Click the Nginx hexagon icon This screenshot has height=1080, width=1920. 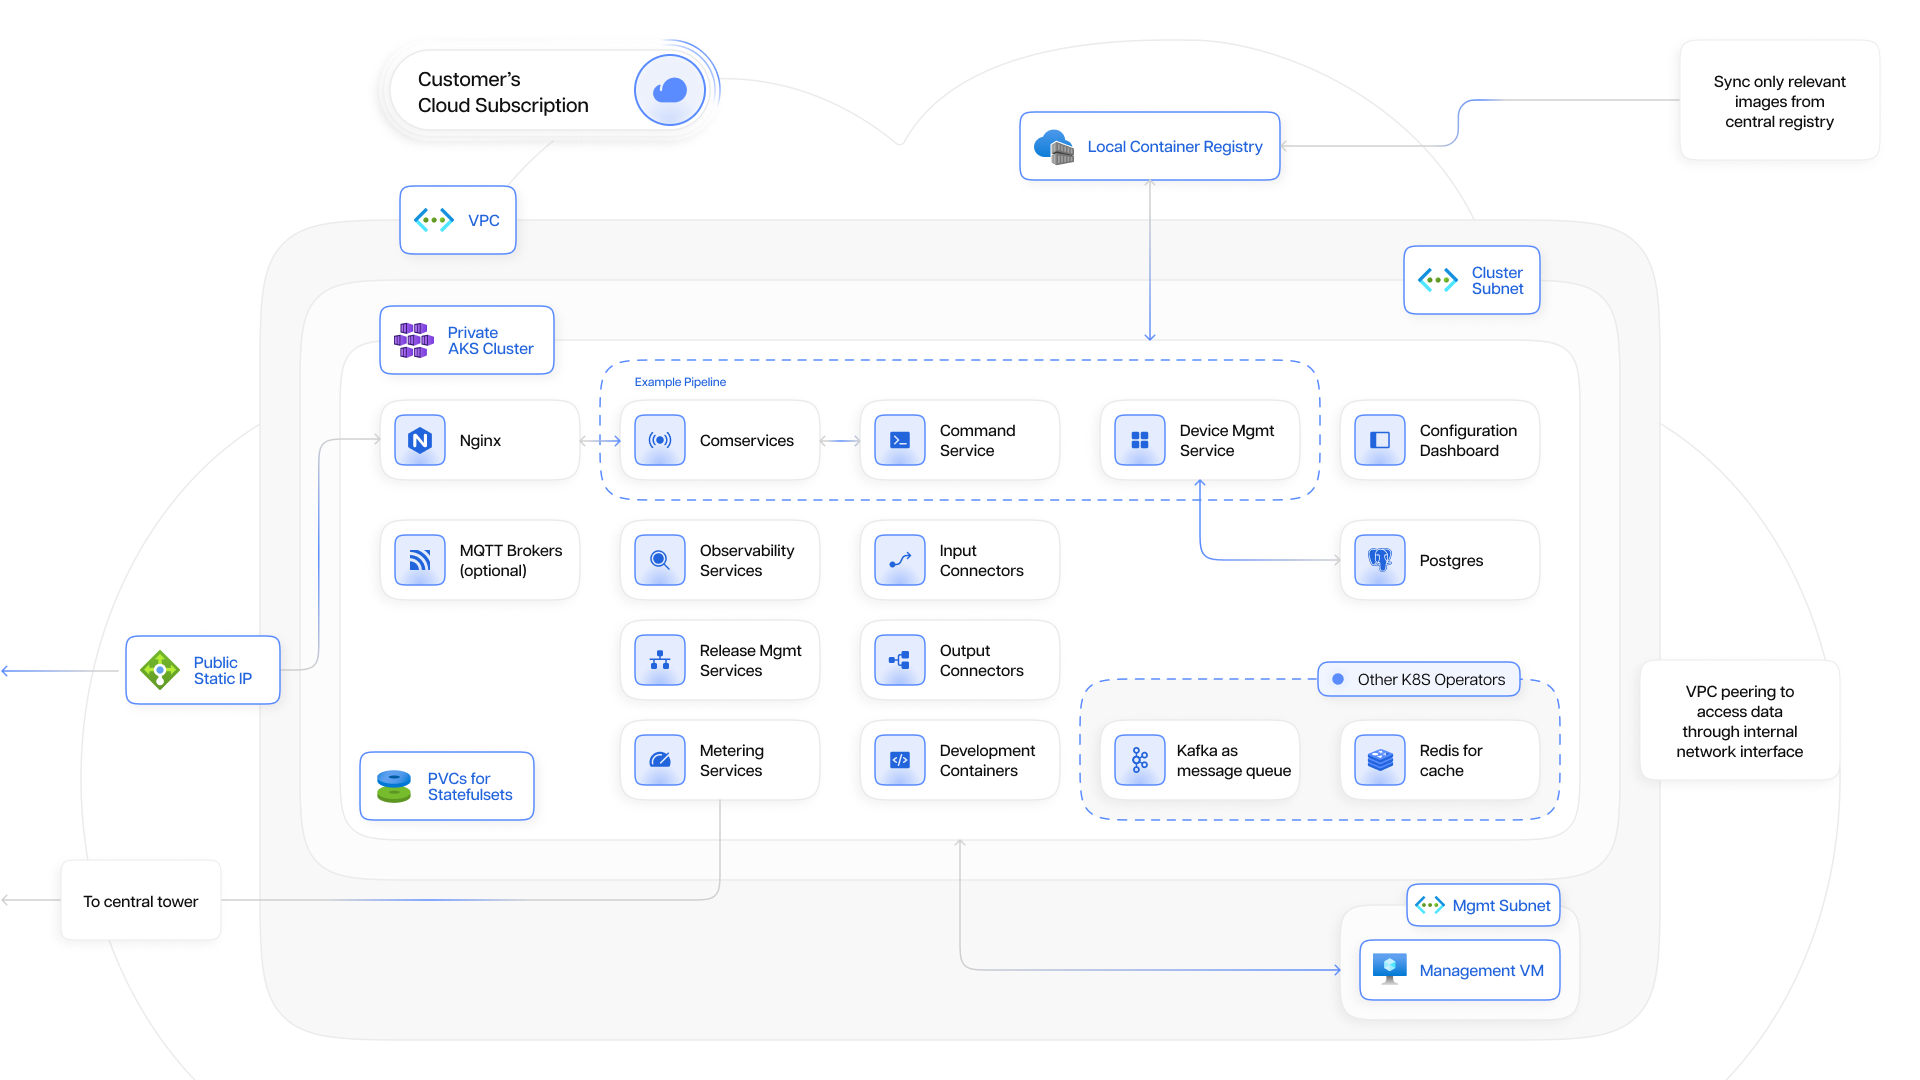tap(420, 440)
